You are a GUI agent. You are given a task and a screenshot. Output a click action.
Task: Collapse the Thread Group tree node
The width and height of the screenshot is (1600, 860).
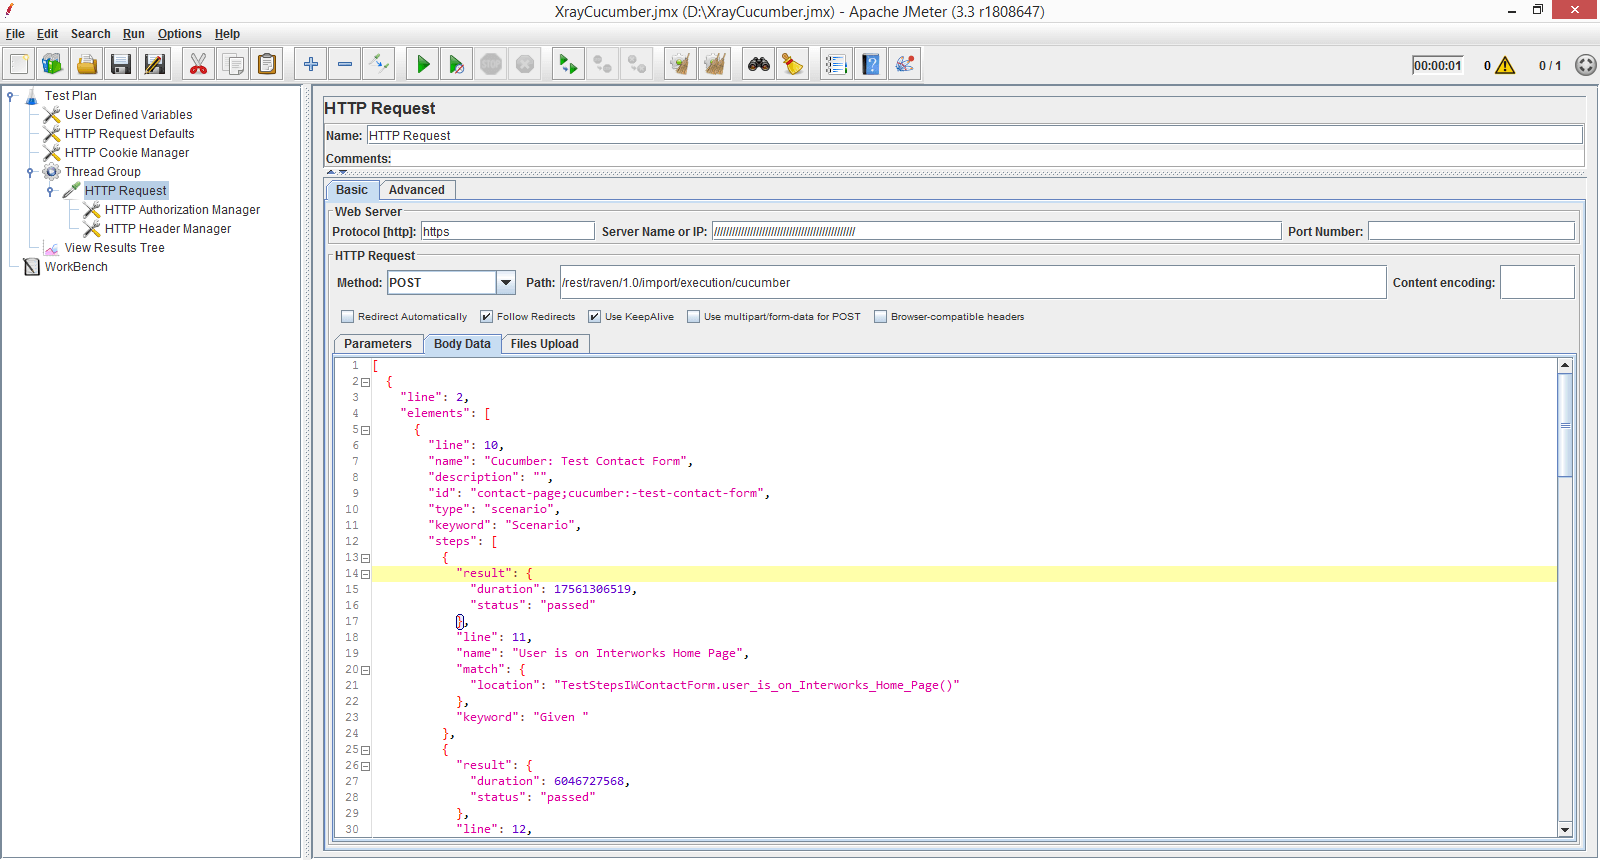[x=31, y=172]
